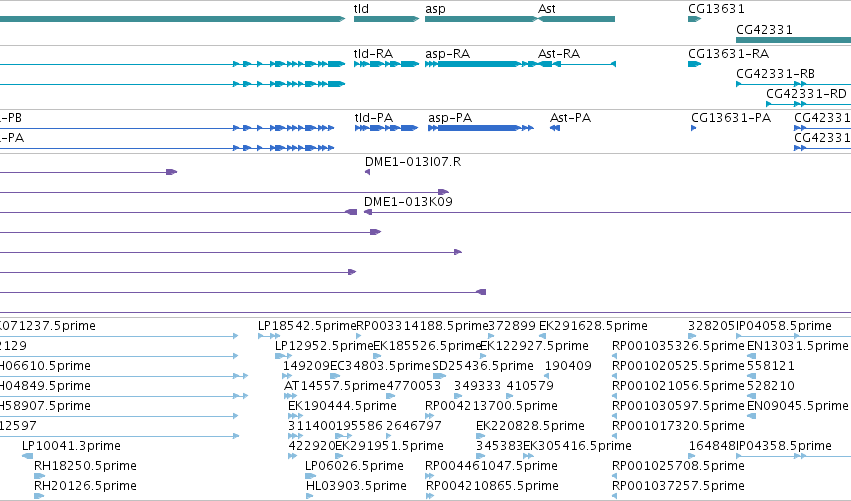Image resolution: width=851 pixels, height=501 pixels.
Task: Click the LP12952.5prime EST label
Action: pos(324,345)
